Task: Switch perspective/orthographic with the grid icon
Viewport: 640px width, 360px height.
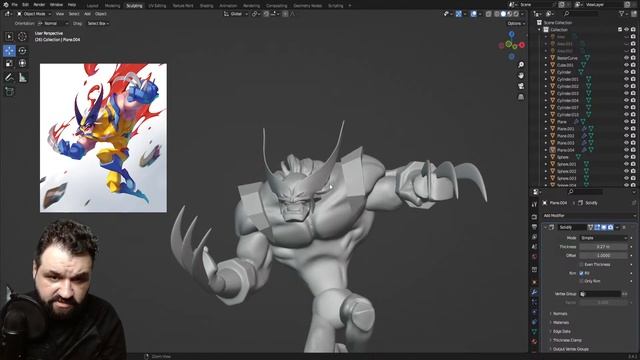Action: pyautogui.click(x=521, y=97)
